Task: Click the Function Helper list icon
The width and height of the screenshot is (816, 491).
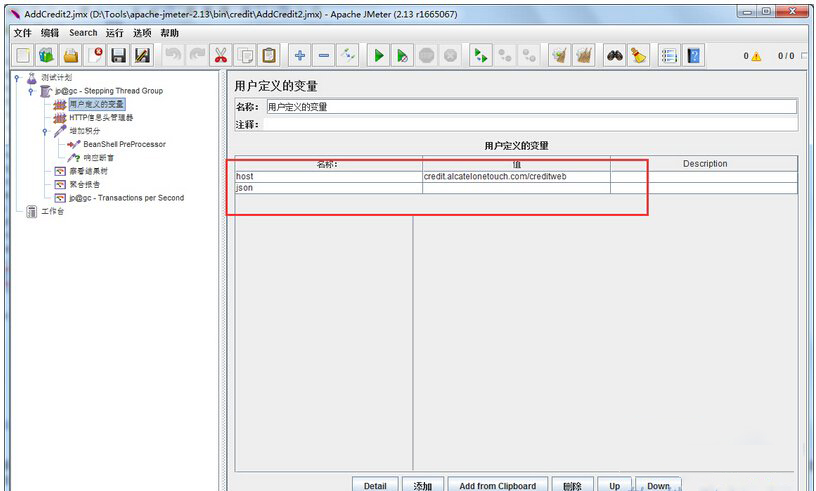Action: click(669, 56)
